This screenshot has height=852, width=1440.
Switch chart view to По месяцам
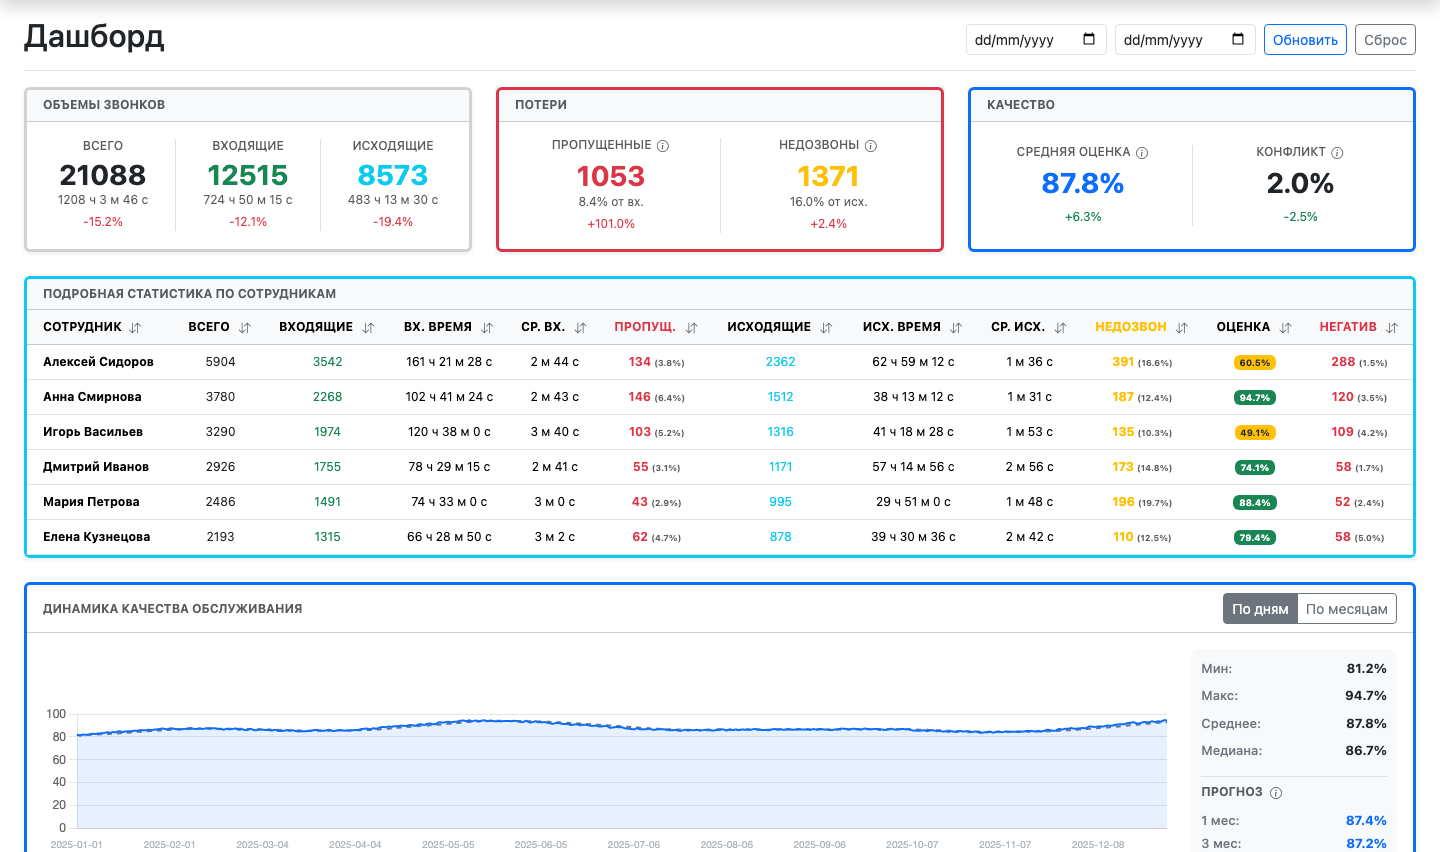click(1347, 609)
